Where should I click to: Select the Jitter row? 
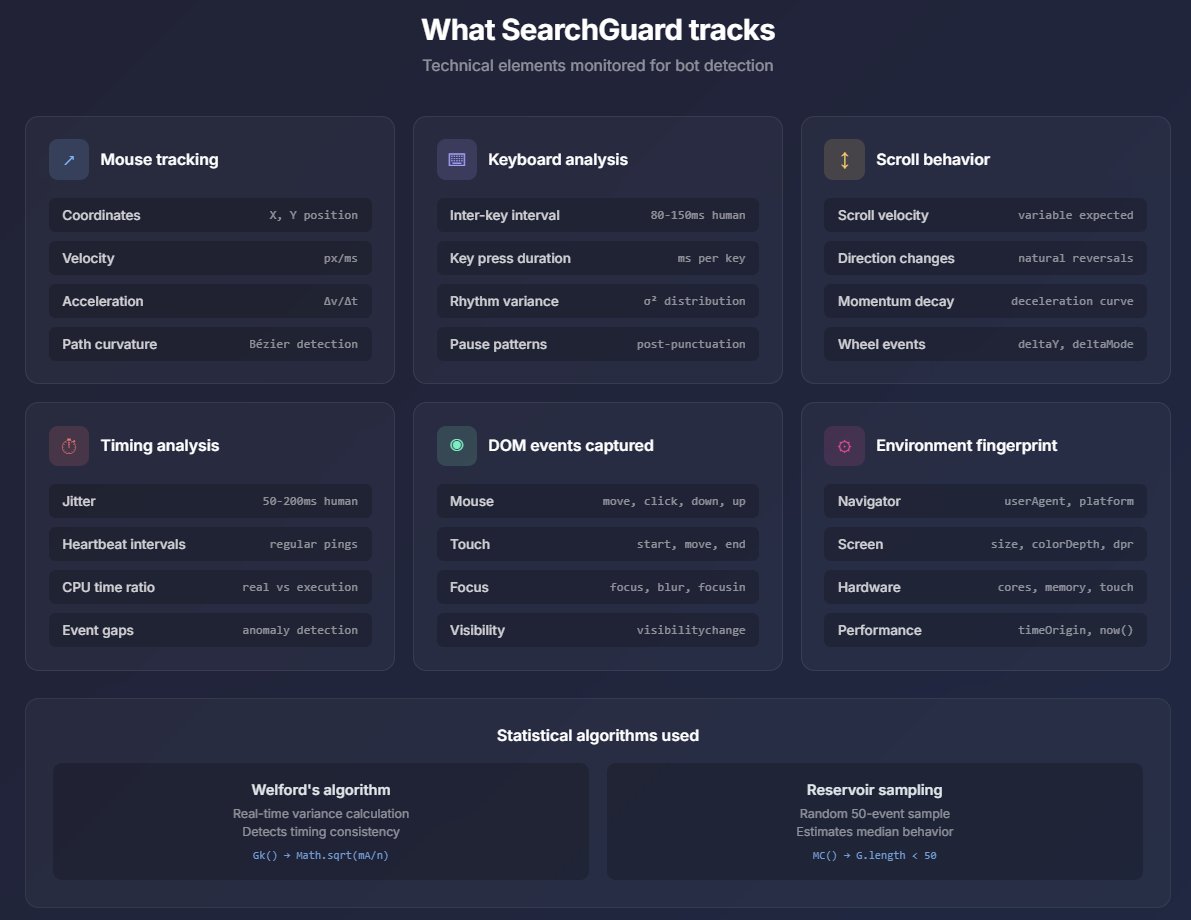[x=210, y=501]
